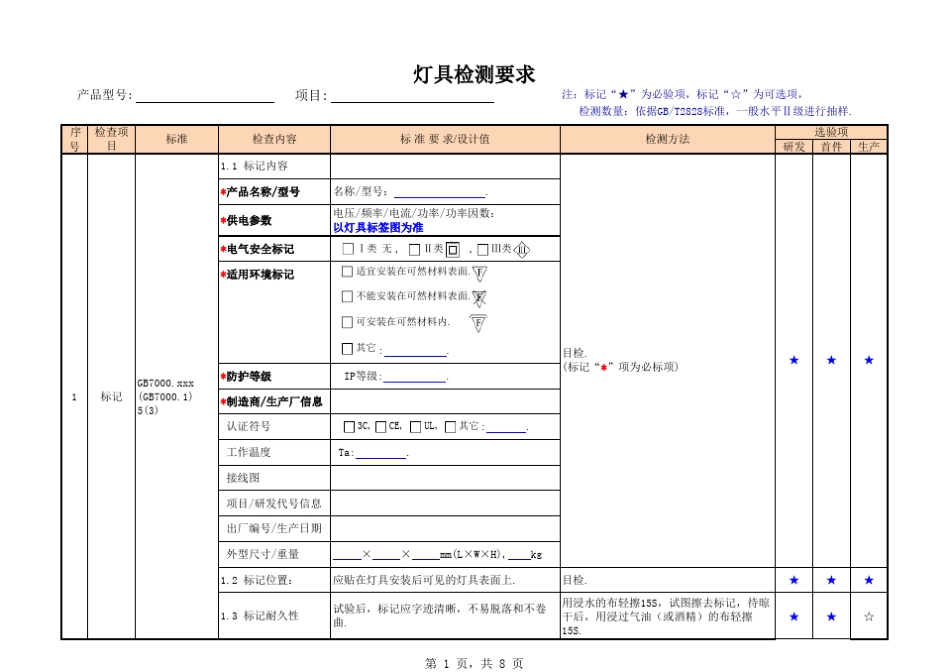Click the 产品名称/型号 cell
Screen dimensions: 950x672
click(x=274, y=192)
